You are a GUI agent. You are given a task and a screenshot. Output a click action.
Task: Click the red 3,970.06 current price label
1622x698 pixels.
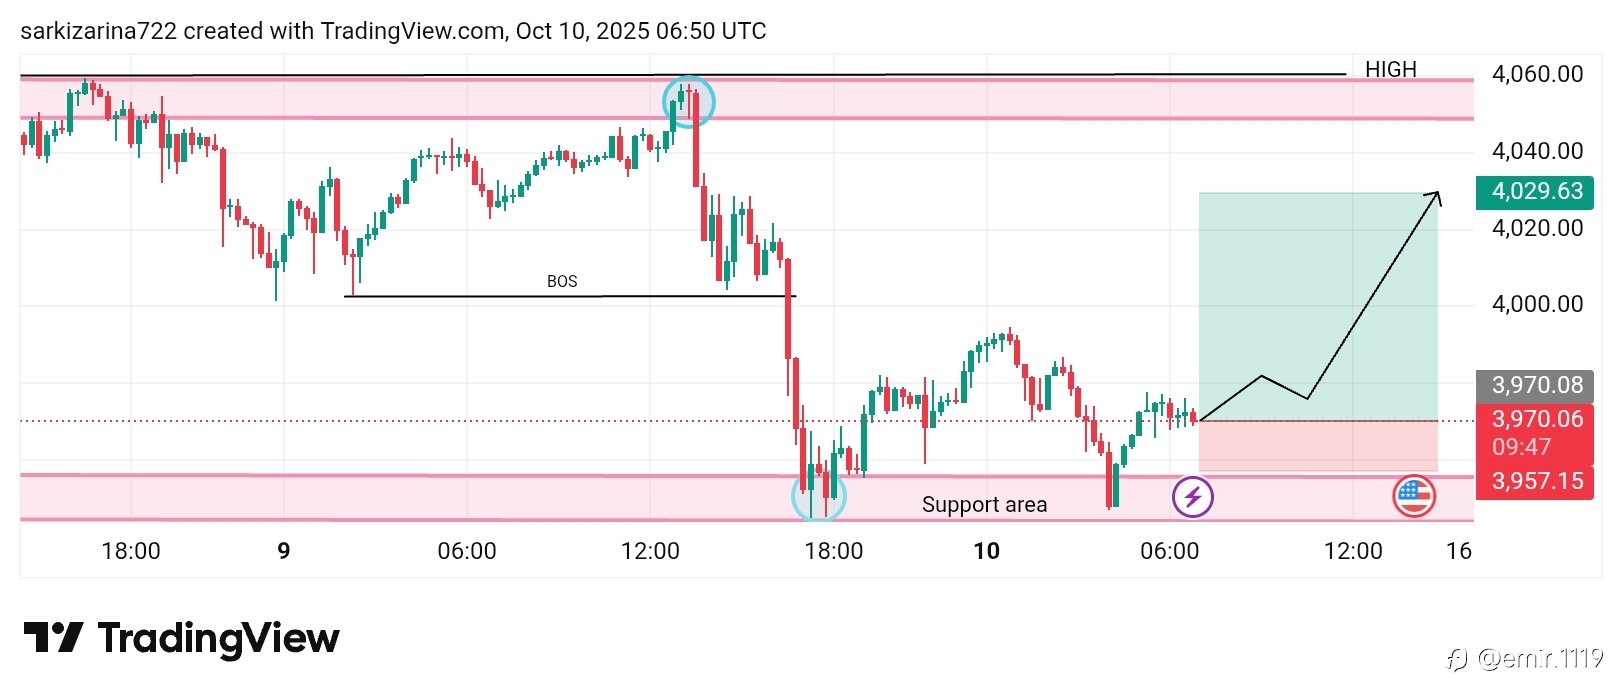pos(1535,420)
